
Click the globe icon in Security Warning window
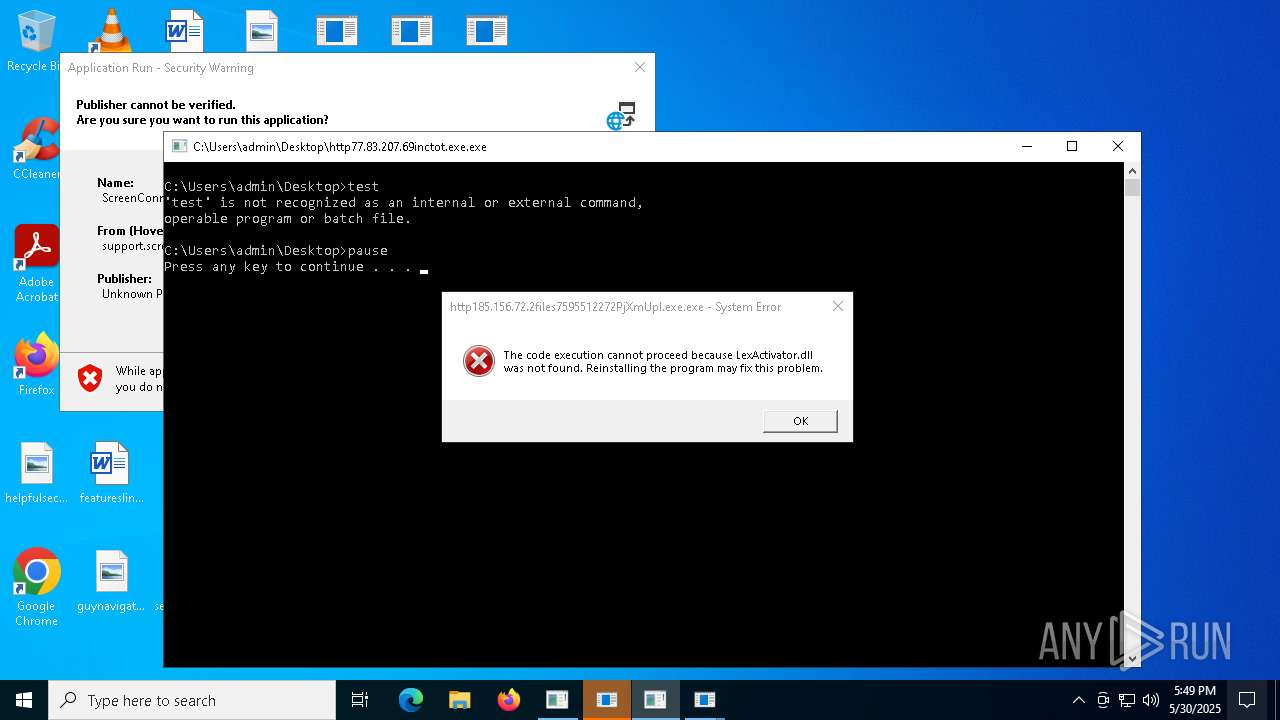pos(621,116)
